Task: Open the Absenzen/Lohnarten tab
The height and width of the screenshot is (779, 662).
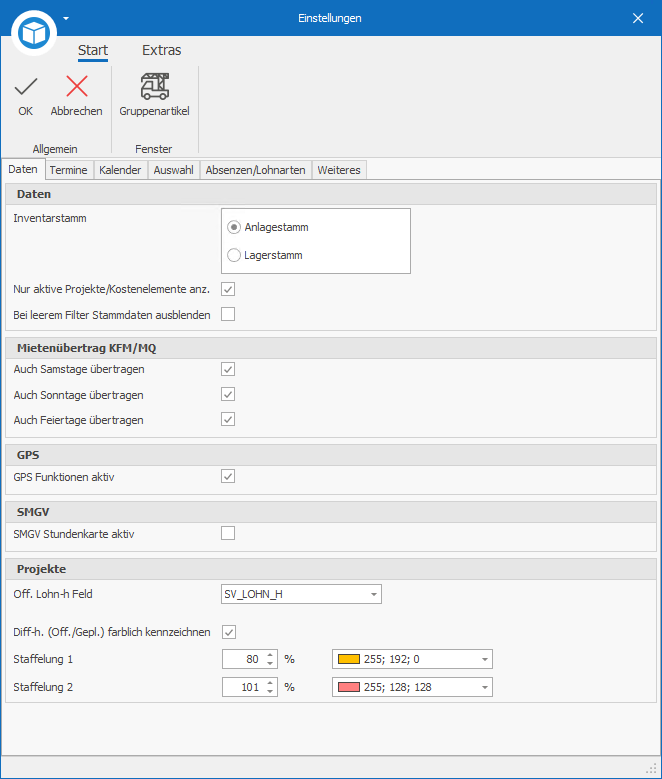Action: (x=255, y=170)
